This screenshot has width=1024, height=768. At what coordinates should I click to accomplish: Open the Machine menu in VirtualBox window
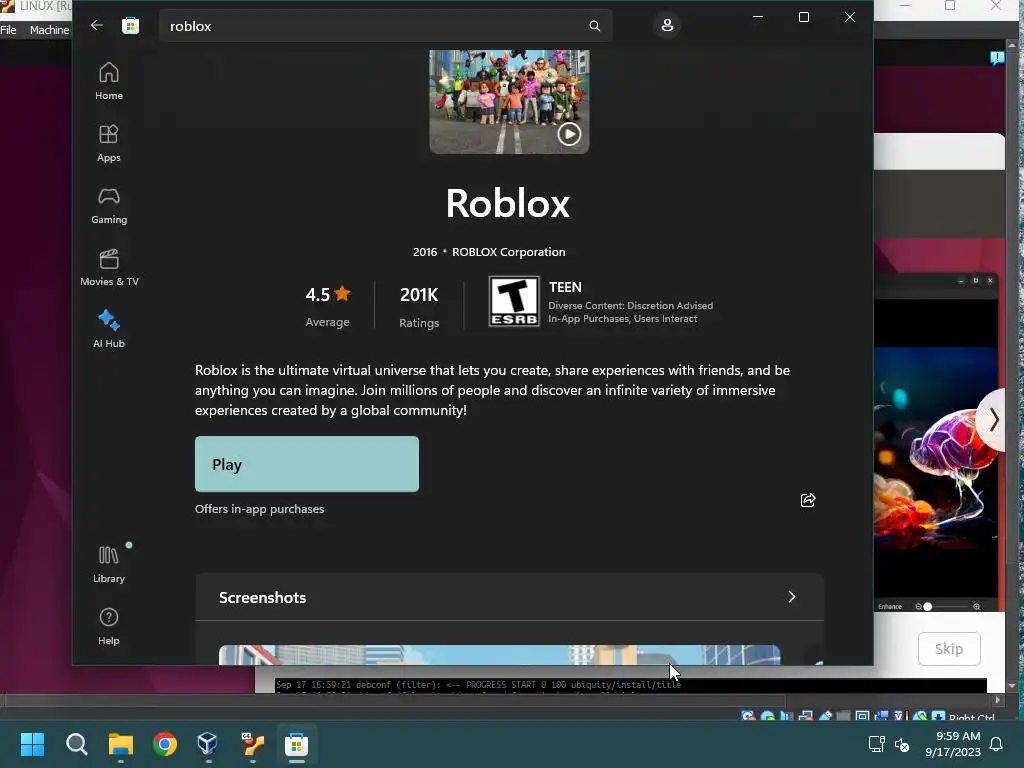[50, 30]
